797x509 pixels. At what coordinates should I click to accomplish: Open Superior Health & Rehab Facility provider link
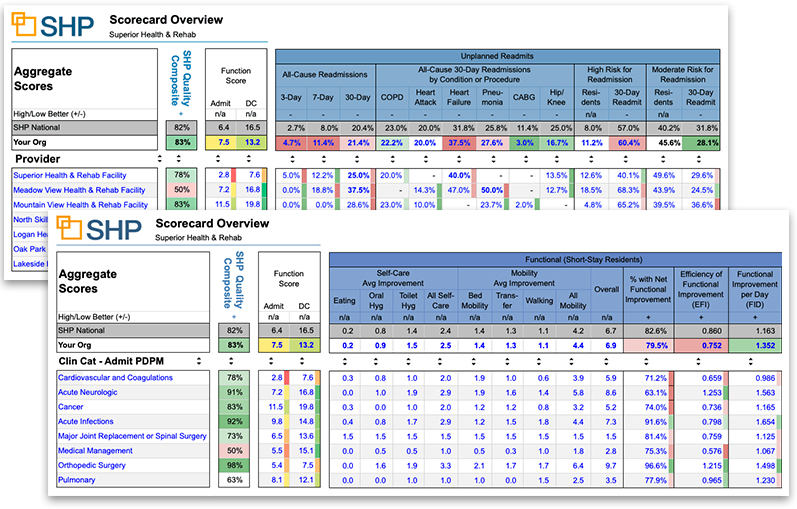click(x=70, y=175)
